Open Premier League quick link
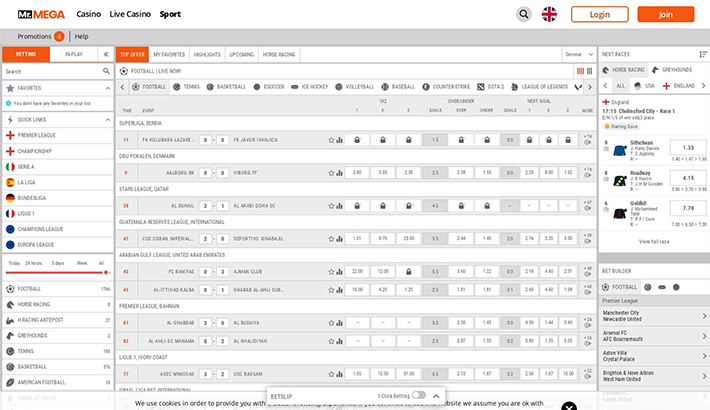The height and width of the screenshot is (410, 710). pos(58,135)
